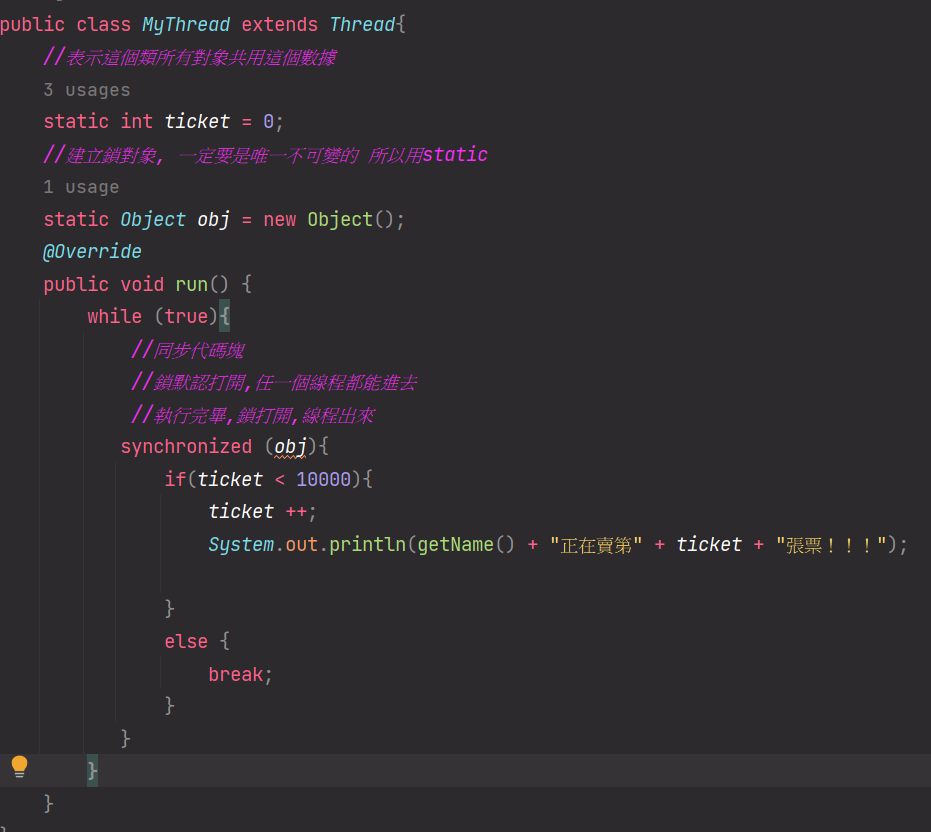Click the synchronized keyword
The image size is (931, 832).
coord(186,447)
